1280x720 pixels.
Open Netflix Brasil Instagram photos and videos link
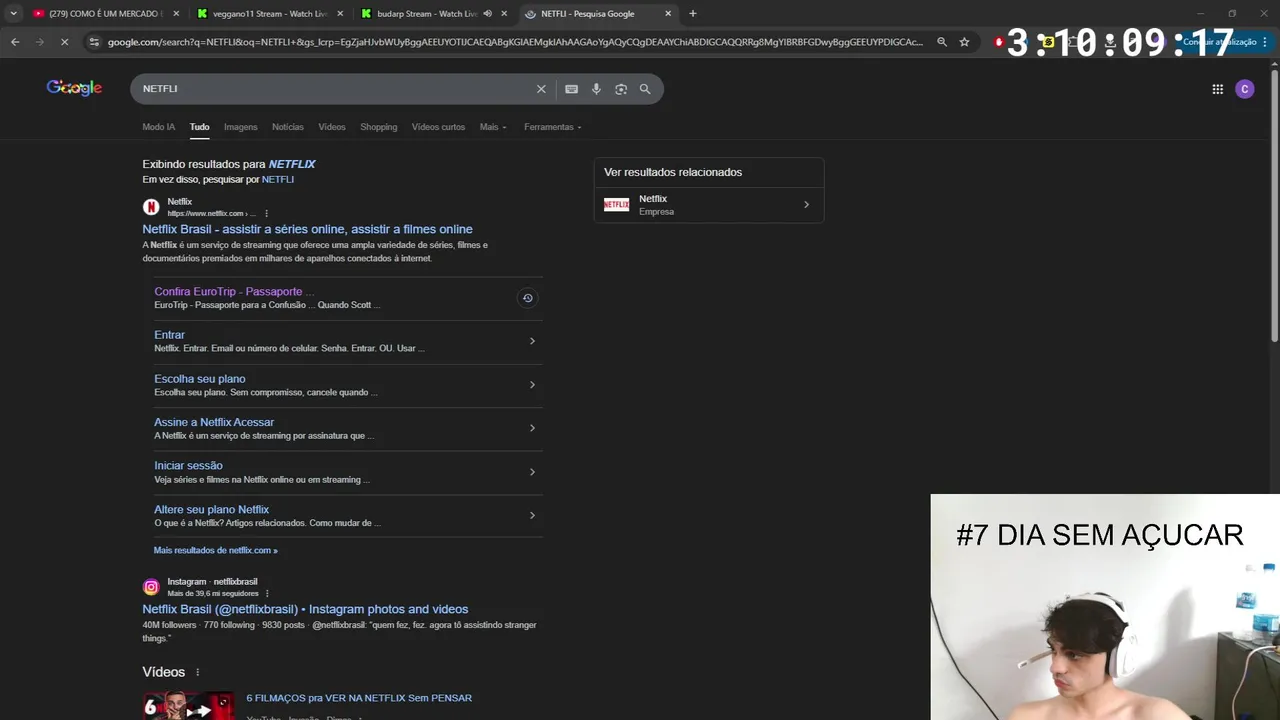[305, 609]
